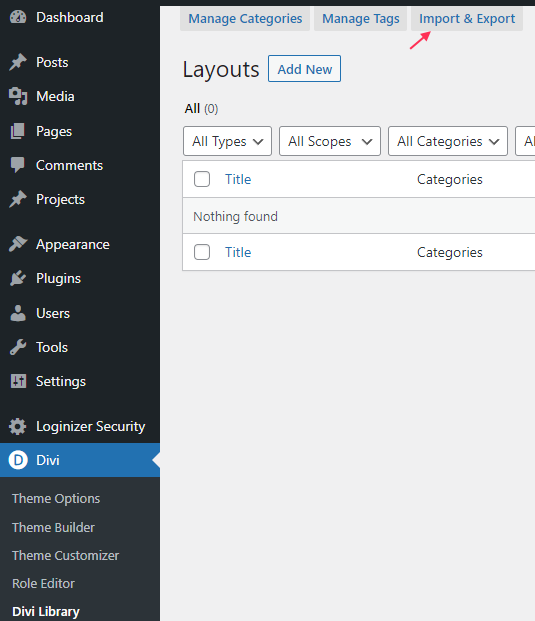Screen dimensions: 535x621
Task: Open the Settings menu label
Action: (61, 382)
